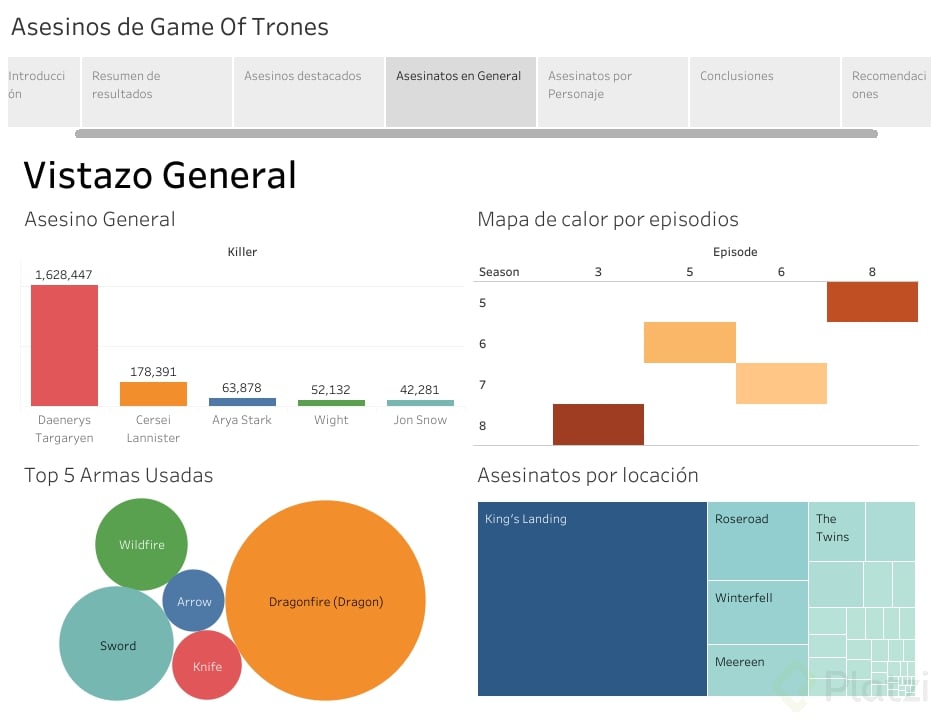Click the Season 5 Episode 8 heatmap cell
The width and height of the screenshot is (938, 720).
(872, 302)
